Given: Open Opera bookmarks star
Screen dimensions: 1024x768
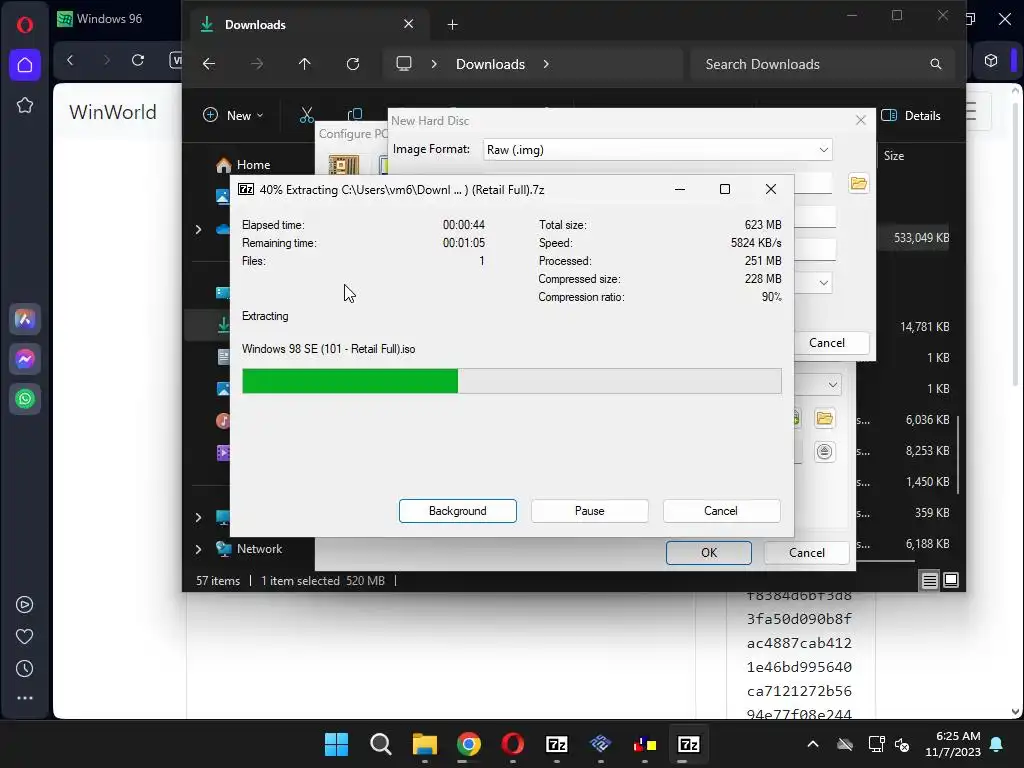Looking at the screenshot, I should tap(25, 105).
